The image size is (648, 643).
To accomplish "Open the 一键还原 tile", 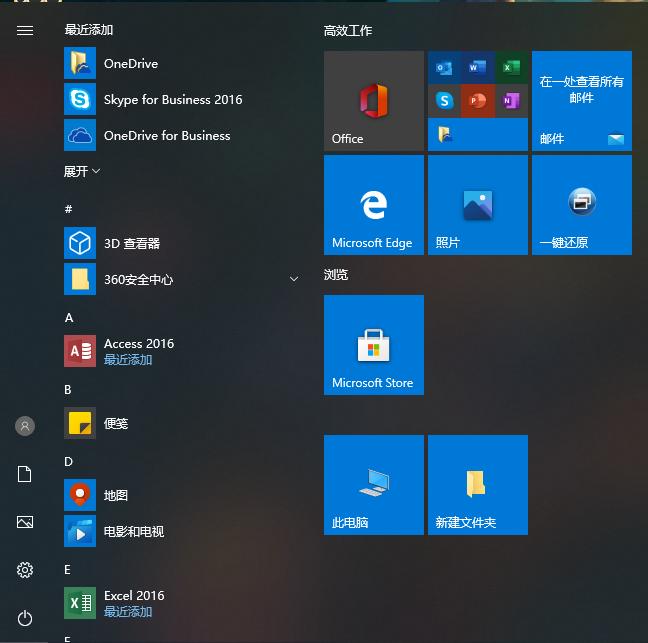I will tap(582, 205).
